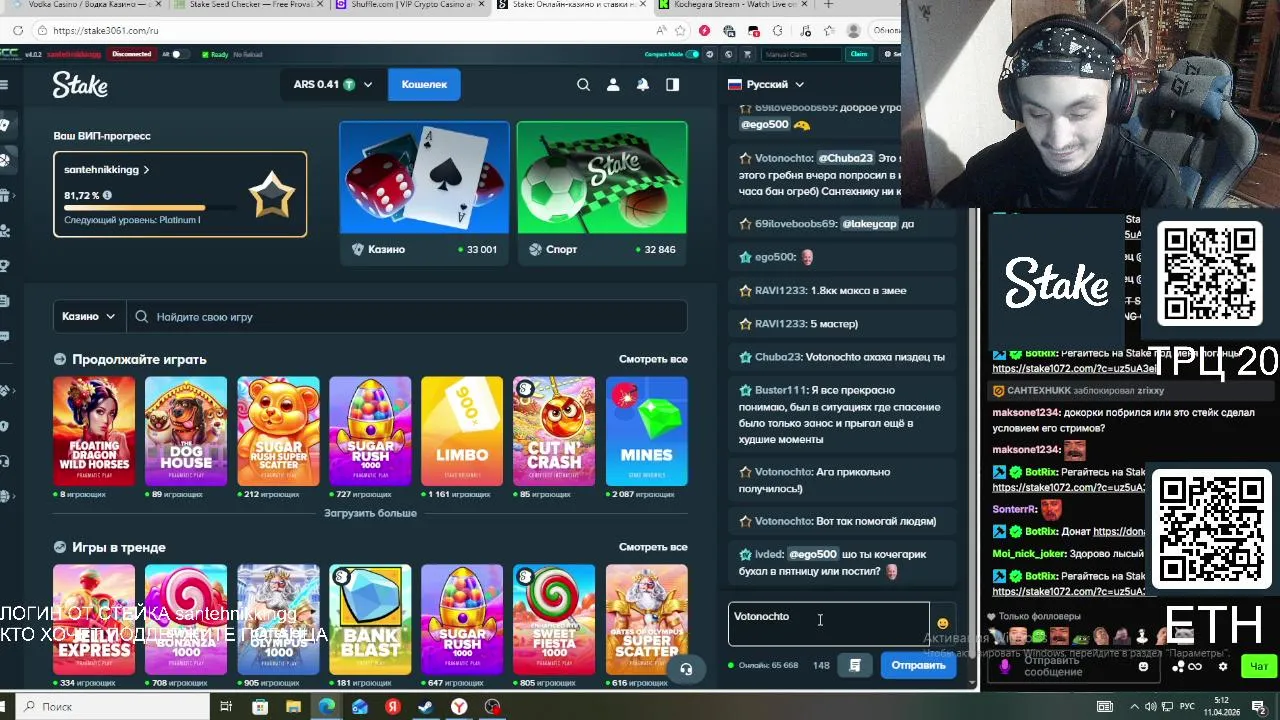Image resolution: width=1280 pixels, height=720 pixels.
Task: Open The Dog House game
Action: [x=186, y=431]
